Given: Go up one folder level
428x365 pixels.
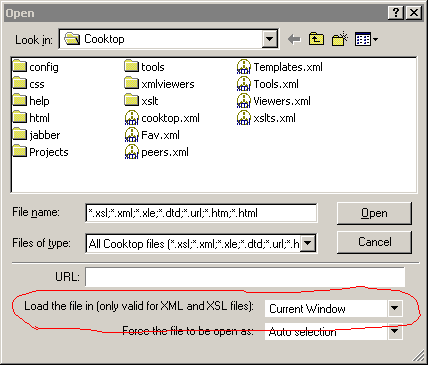Looking at the screenshot, I should [x=316, y=39].
